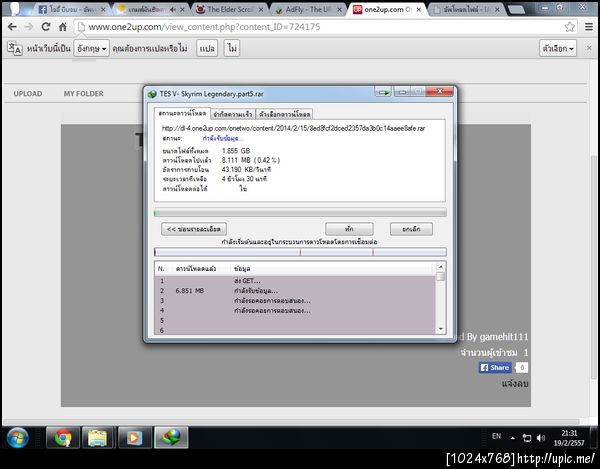Open Chrome from the taskbar
This screenshot has height=469, width=600.
pyautogui.click(x=63, y=438)
